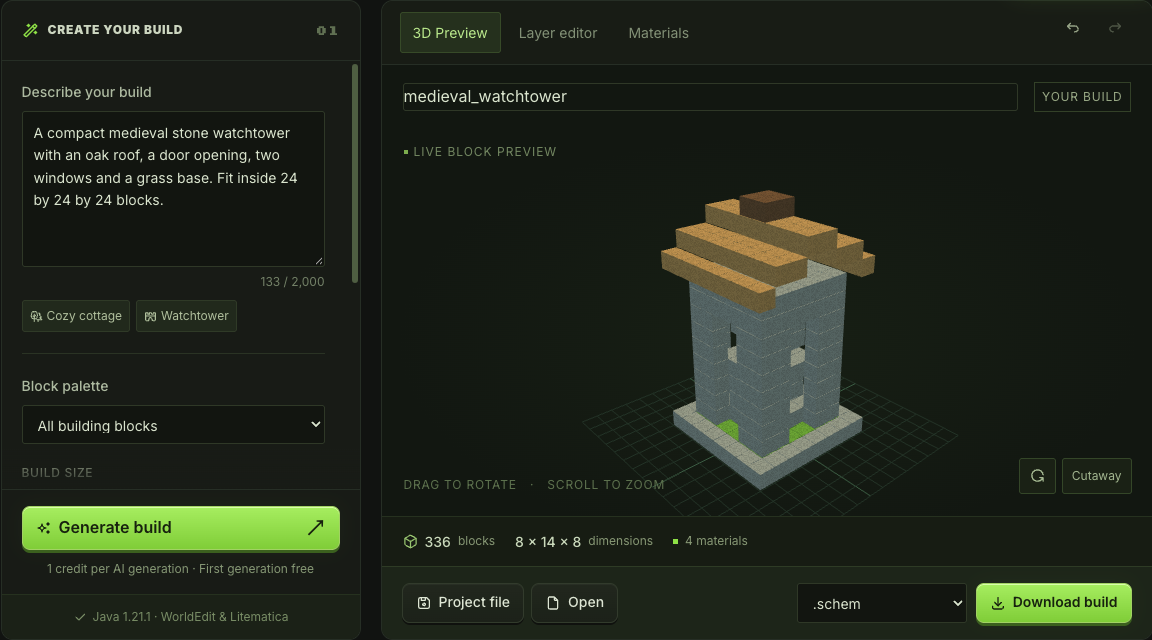The width and height of the screenshot is (1152, 640).
Task: Click the document icon on Open button
Action: pos(552,603)
